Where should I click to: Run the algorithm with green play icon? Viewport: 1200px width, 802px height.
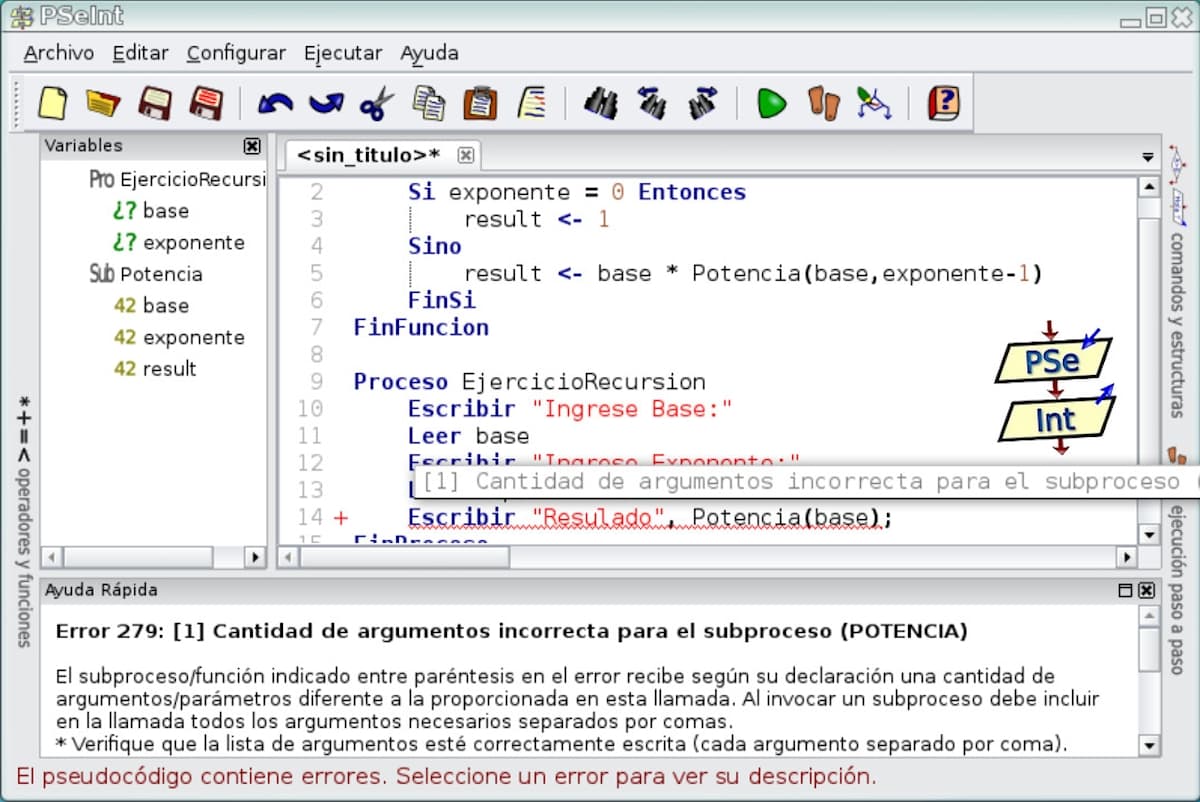pyautogui.click(x=771, y=103)
